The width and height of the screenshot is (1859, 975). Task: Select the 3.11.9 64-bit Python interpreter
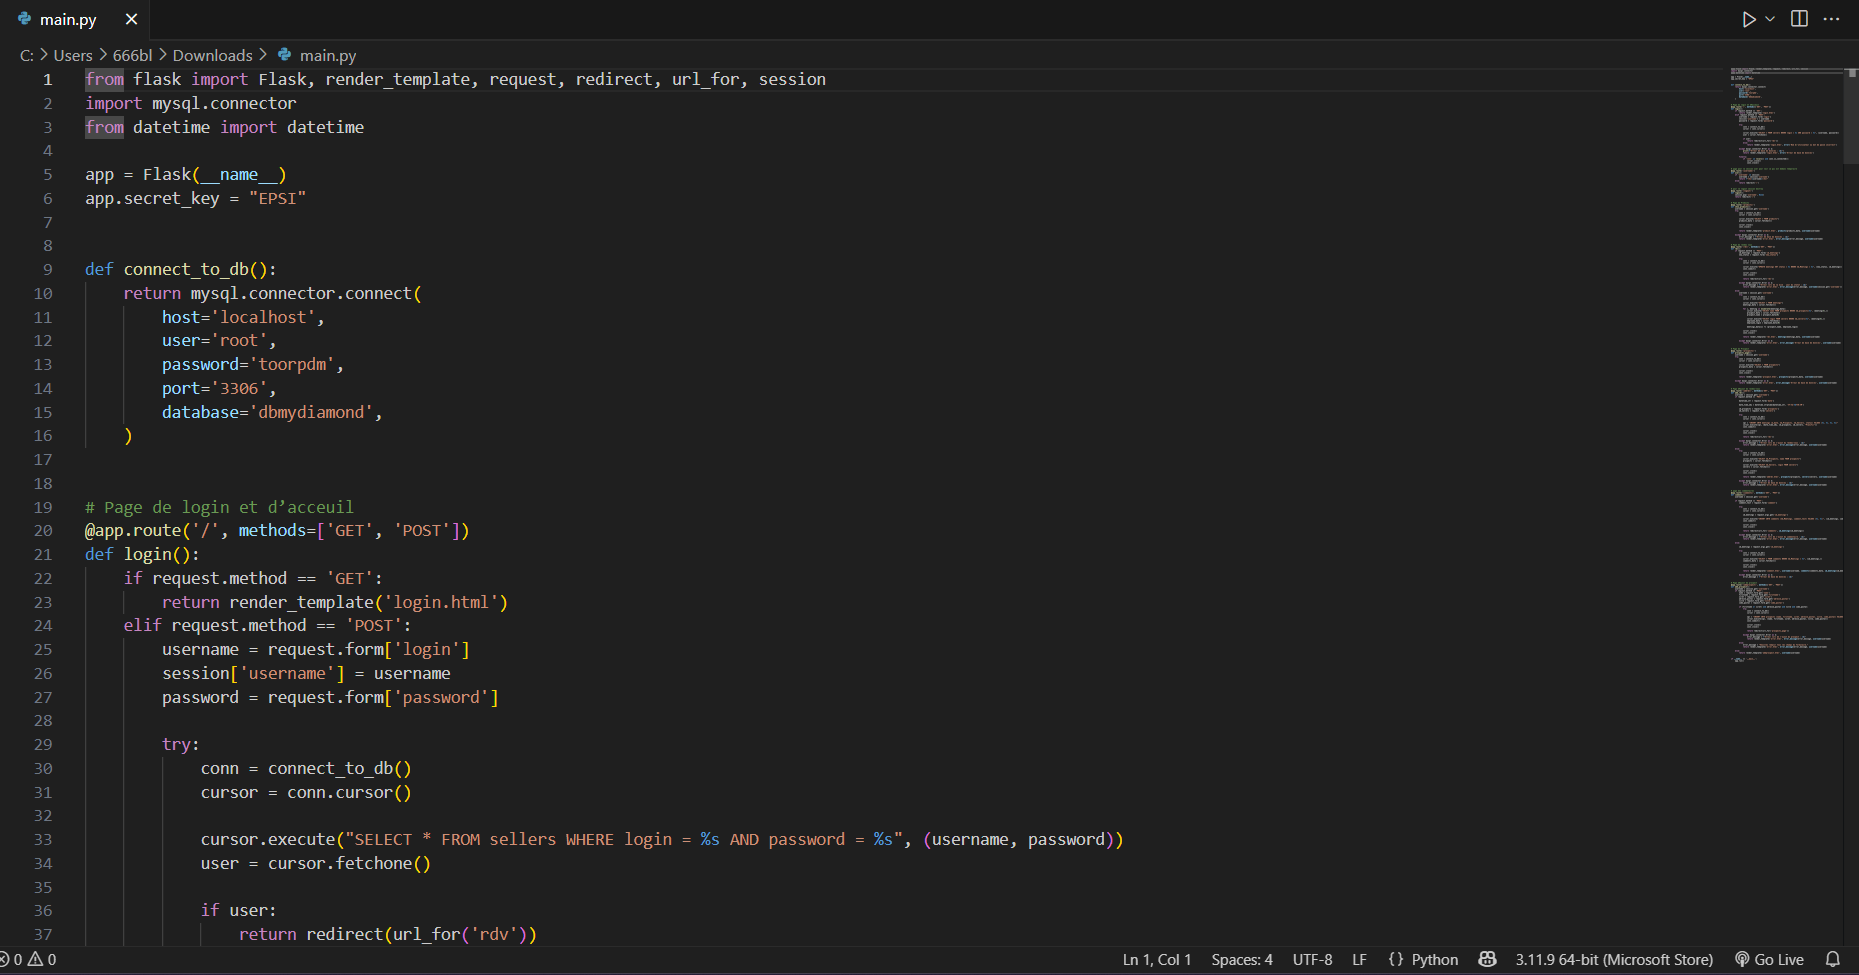(1613, 959)
